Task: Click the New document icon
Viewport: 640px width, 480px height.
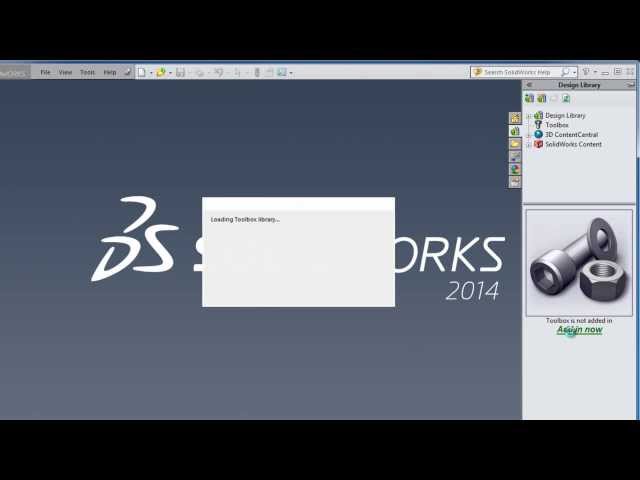Action: pyautogui.click(x=141, y=72)
